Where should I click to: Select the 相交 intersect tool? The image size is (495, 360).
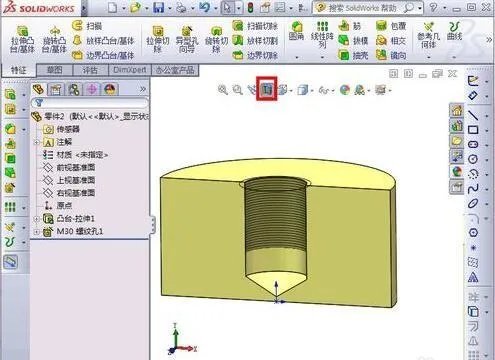pyautogui.click(x=391, y=41)
